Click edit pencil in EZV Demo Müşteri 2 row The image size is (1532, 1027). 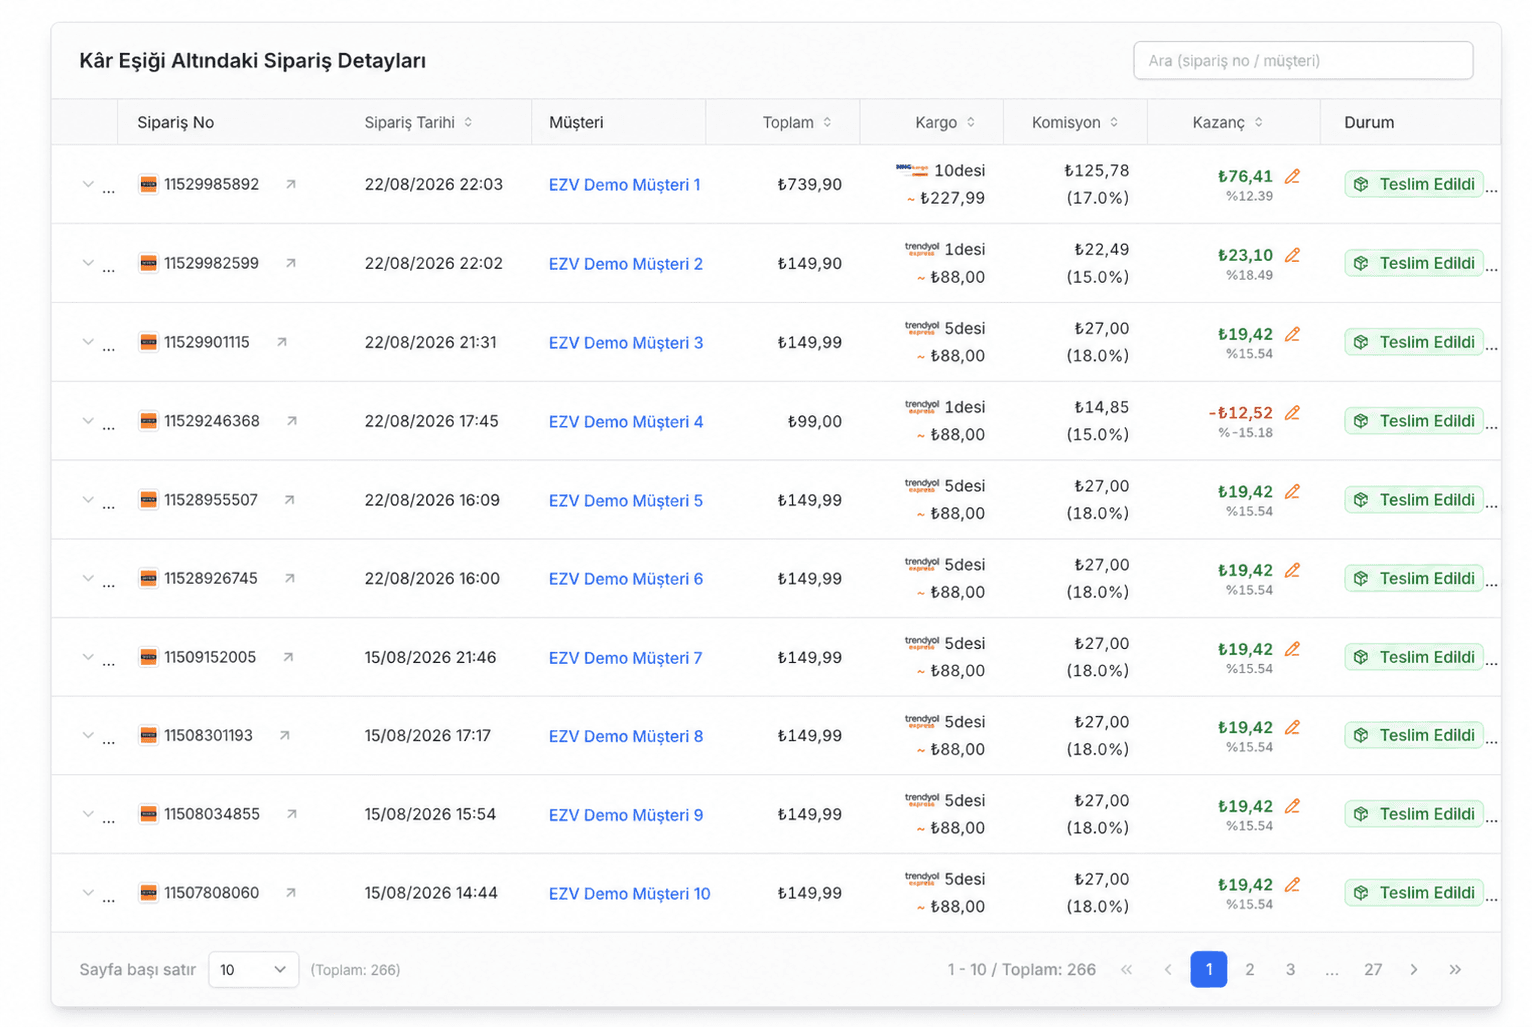(1292, 255)
